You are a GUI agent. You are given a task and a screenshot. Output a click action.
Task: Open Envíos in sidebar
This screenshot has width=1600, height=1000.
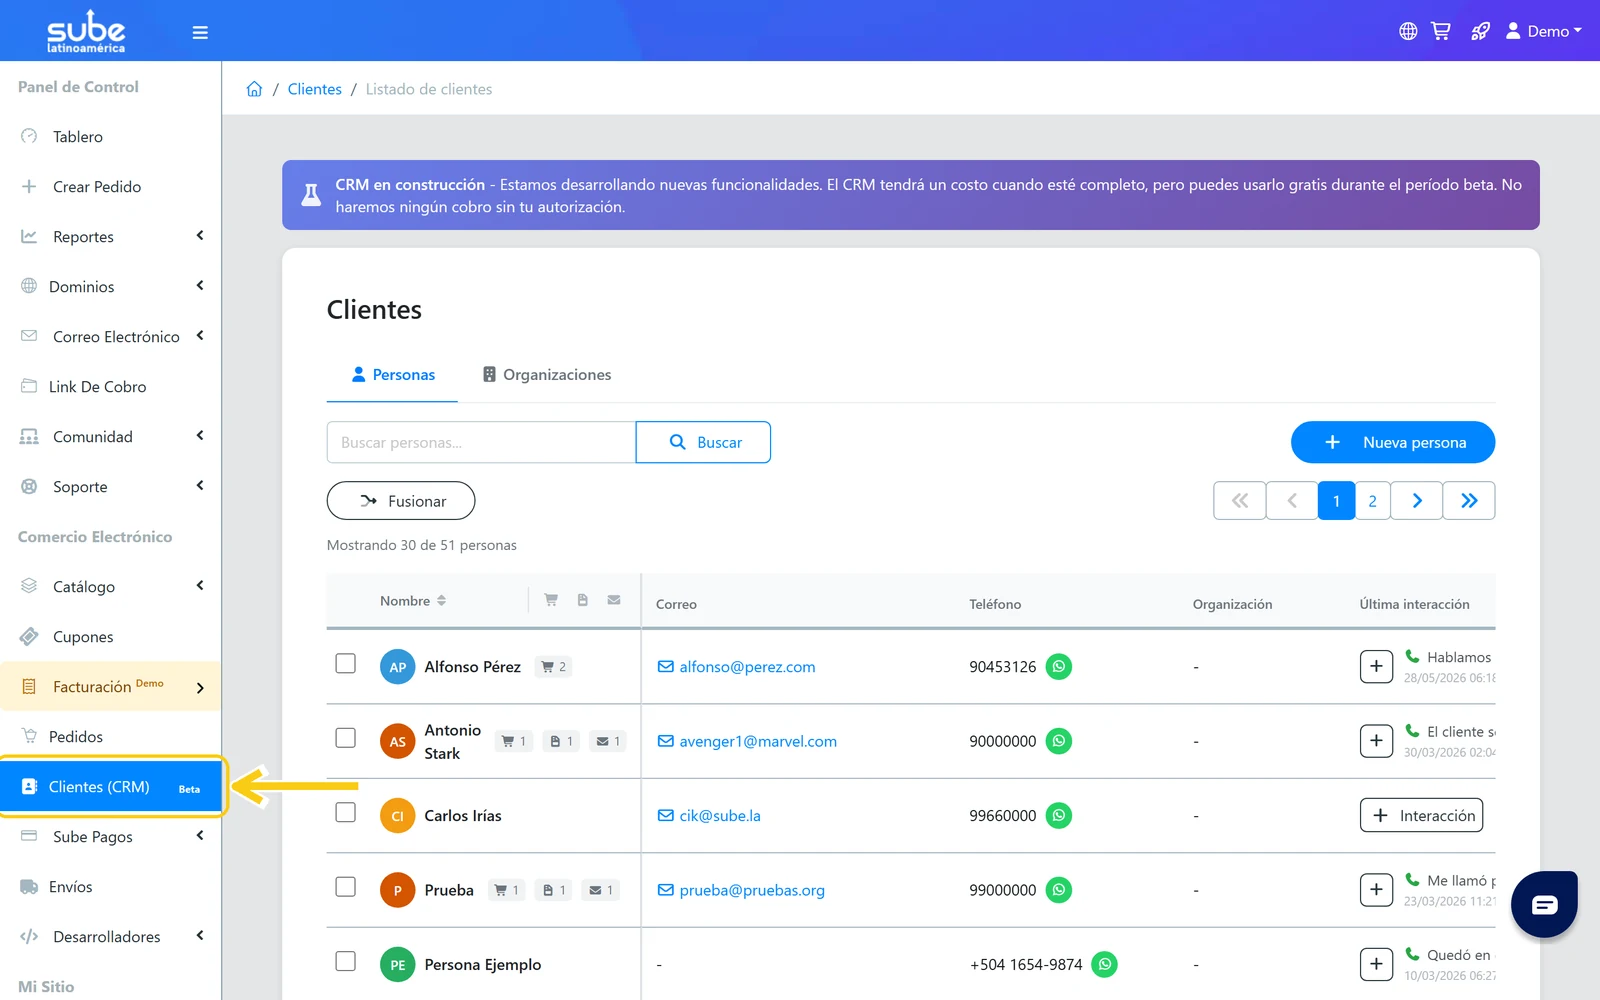(x=110, y=886)
